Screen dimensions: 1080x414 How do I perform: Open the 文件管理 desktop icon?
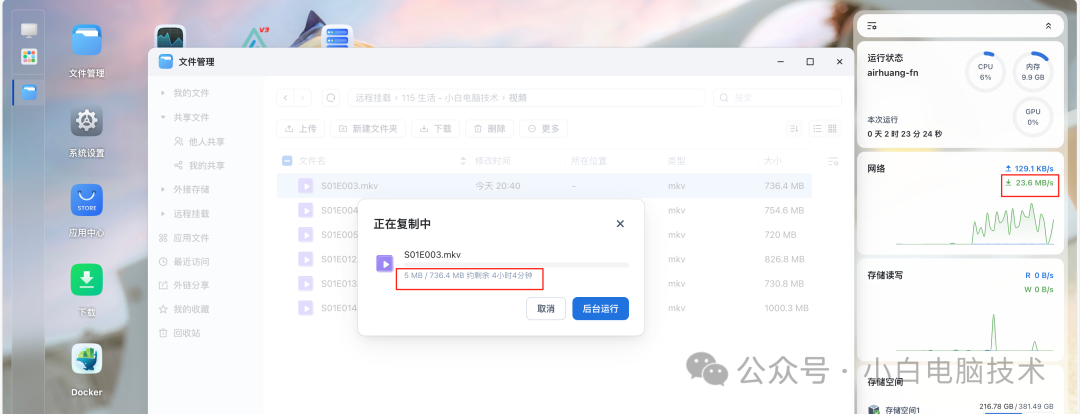(87, 41)
